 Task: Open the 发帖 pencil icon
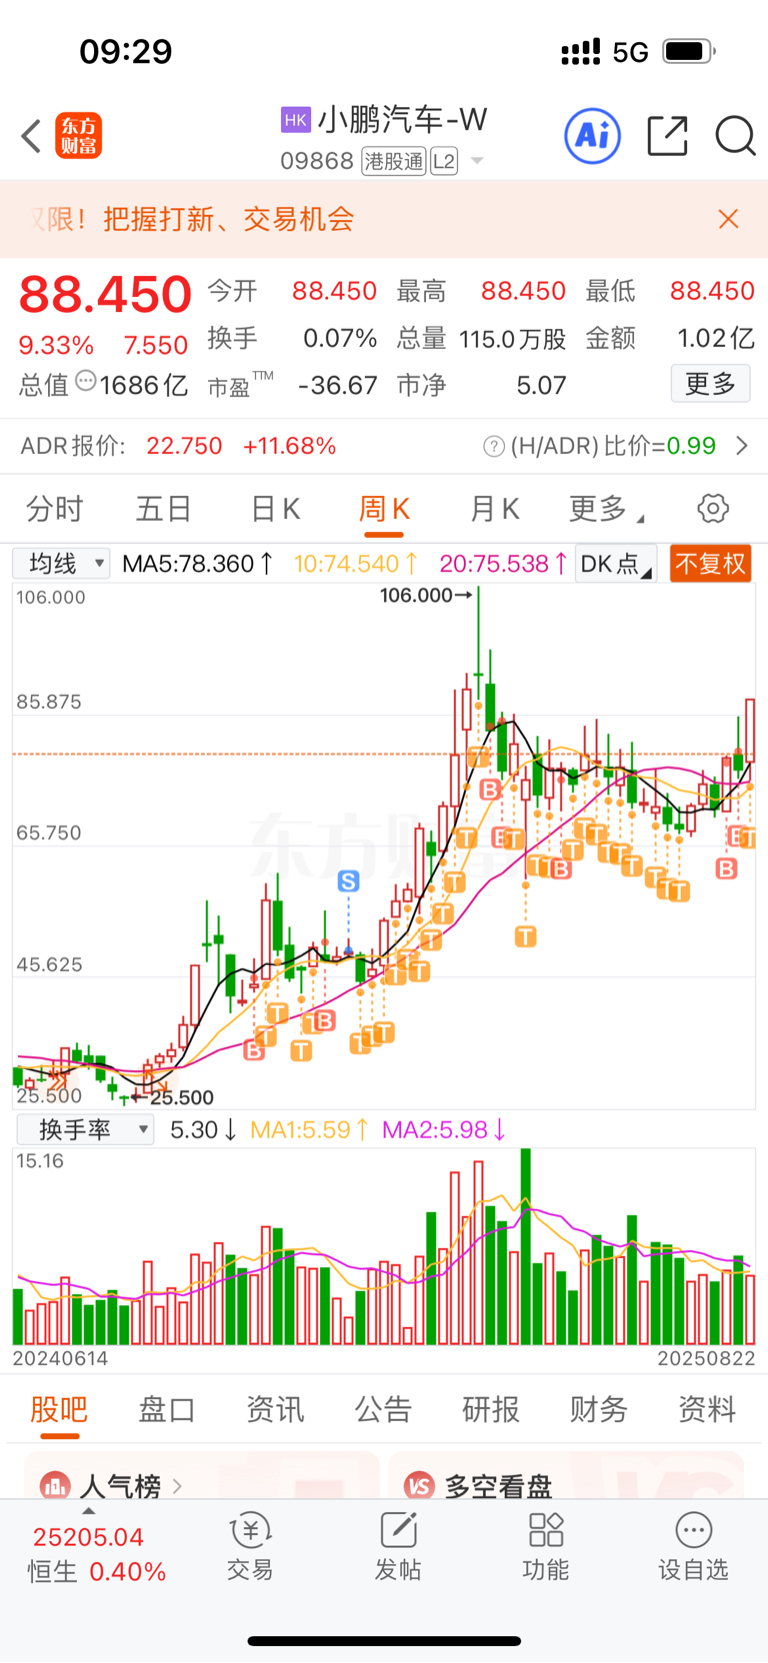(x=398, y=1530)
